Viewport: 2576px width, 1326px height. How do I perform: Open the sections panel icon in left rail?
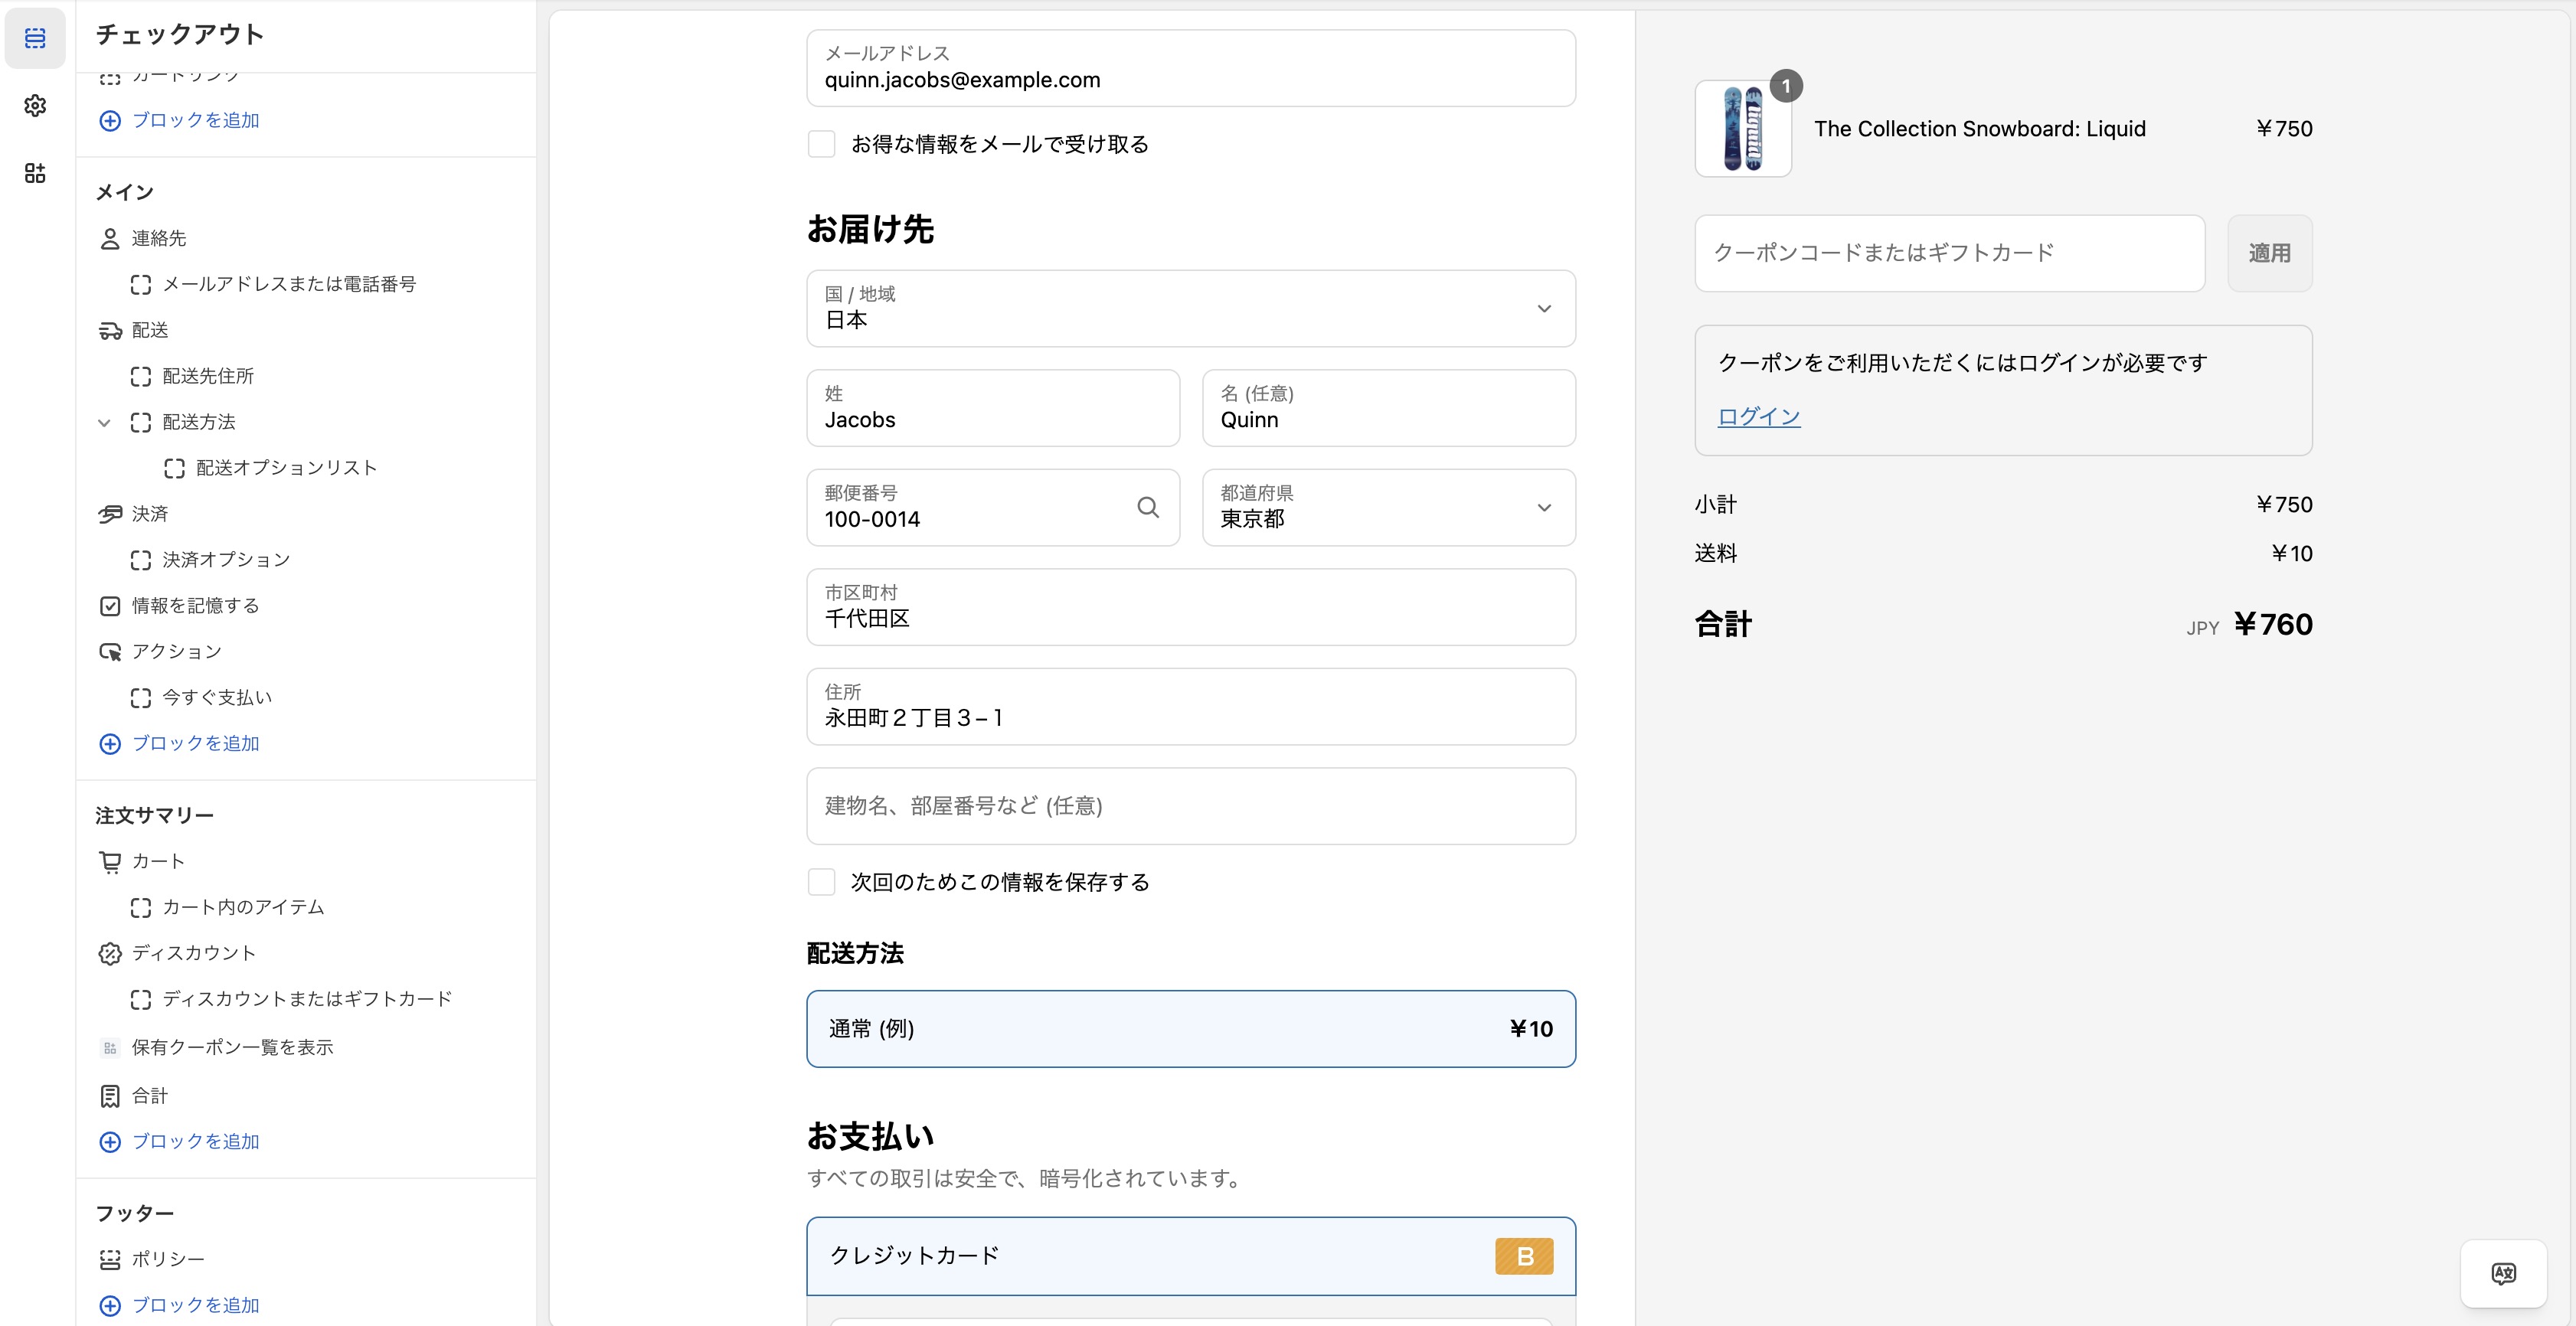[x=35, y=38]
